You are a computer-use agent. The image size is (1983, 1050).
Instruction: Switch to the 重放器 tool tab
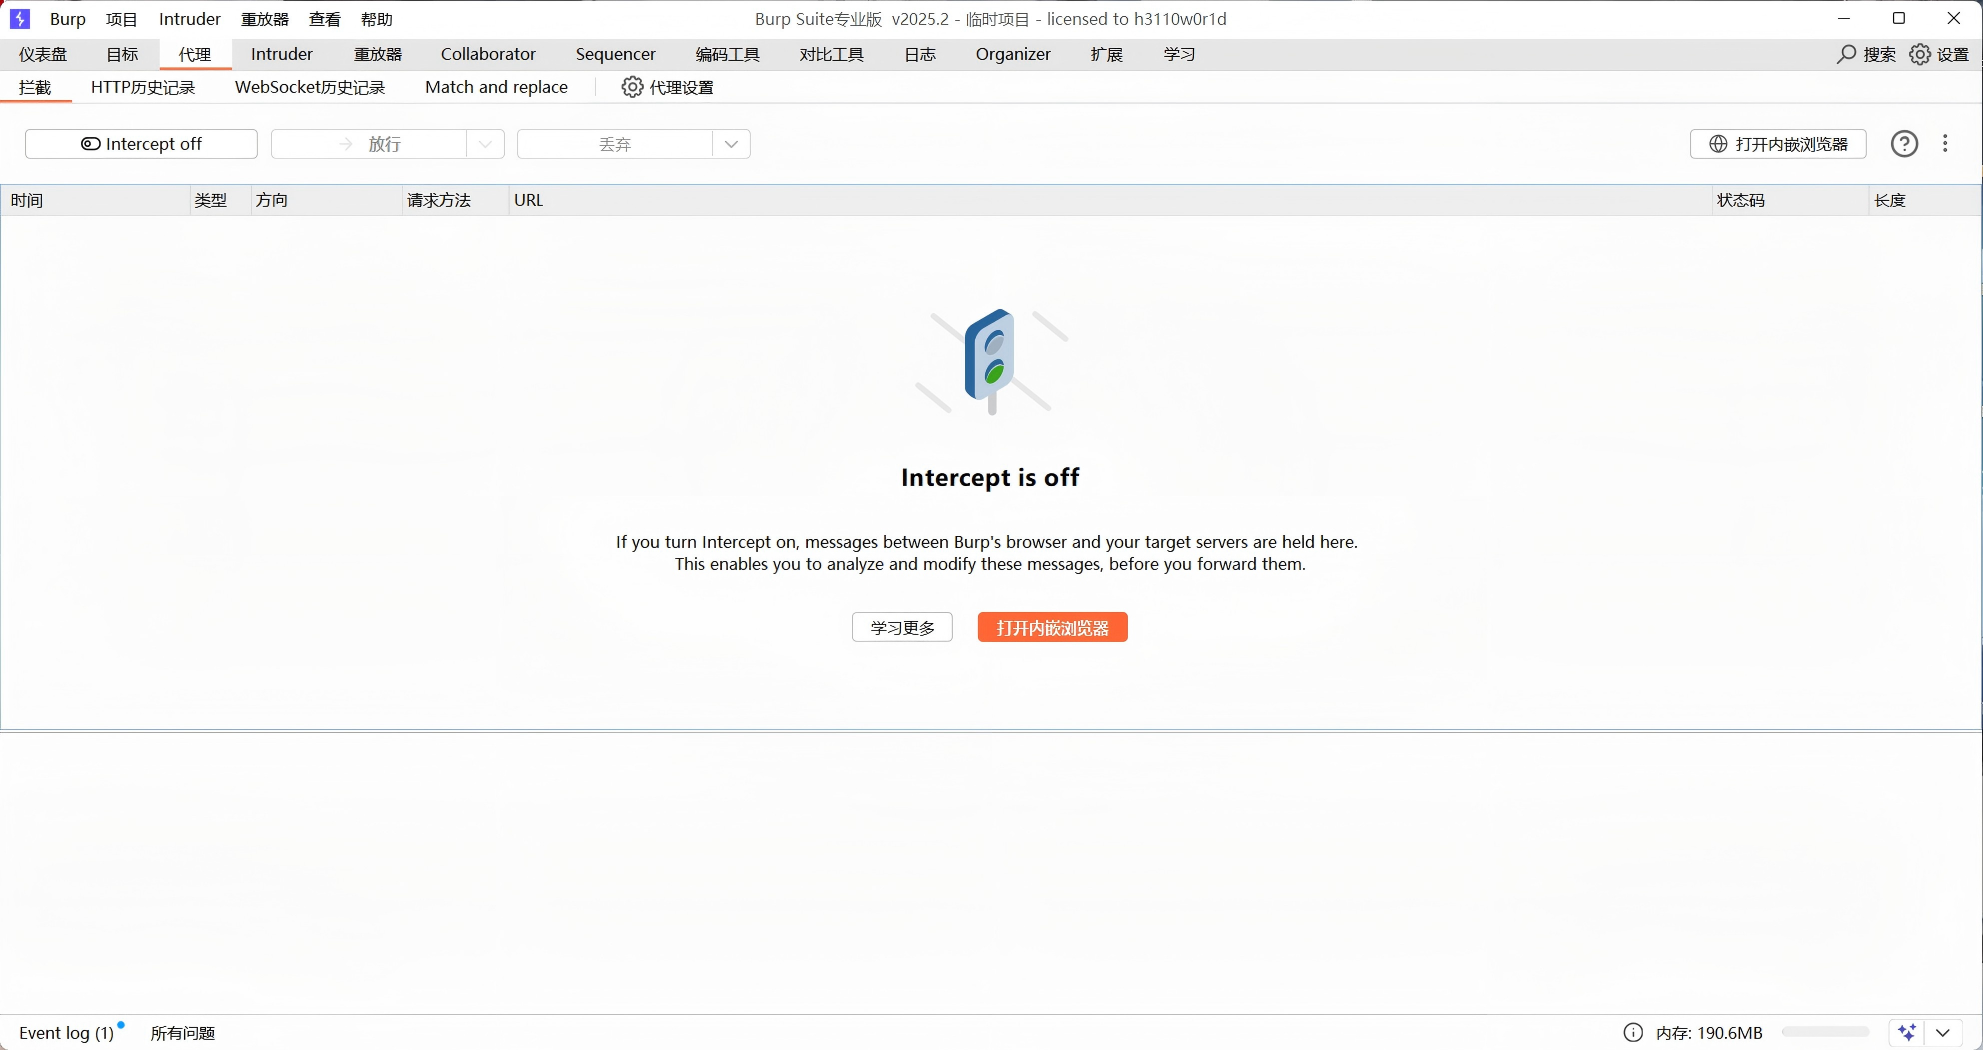[378, 54]
